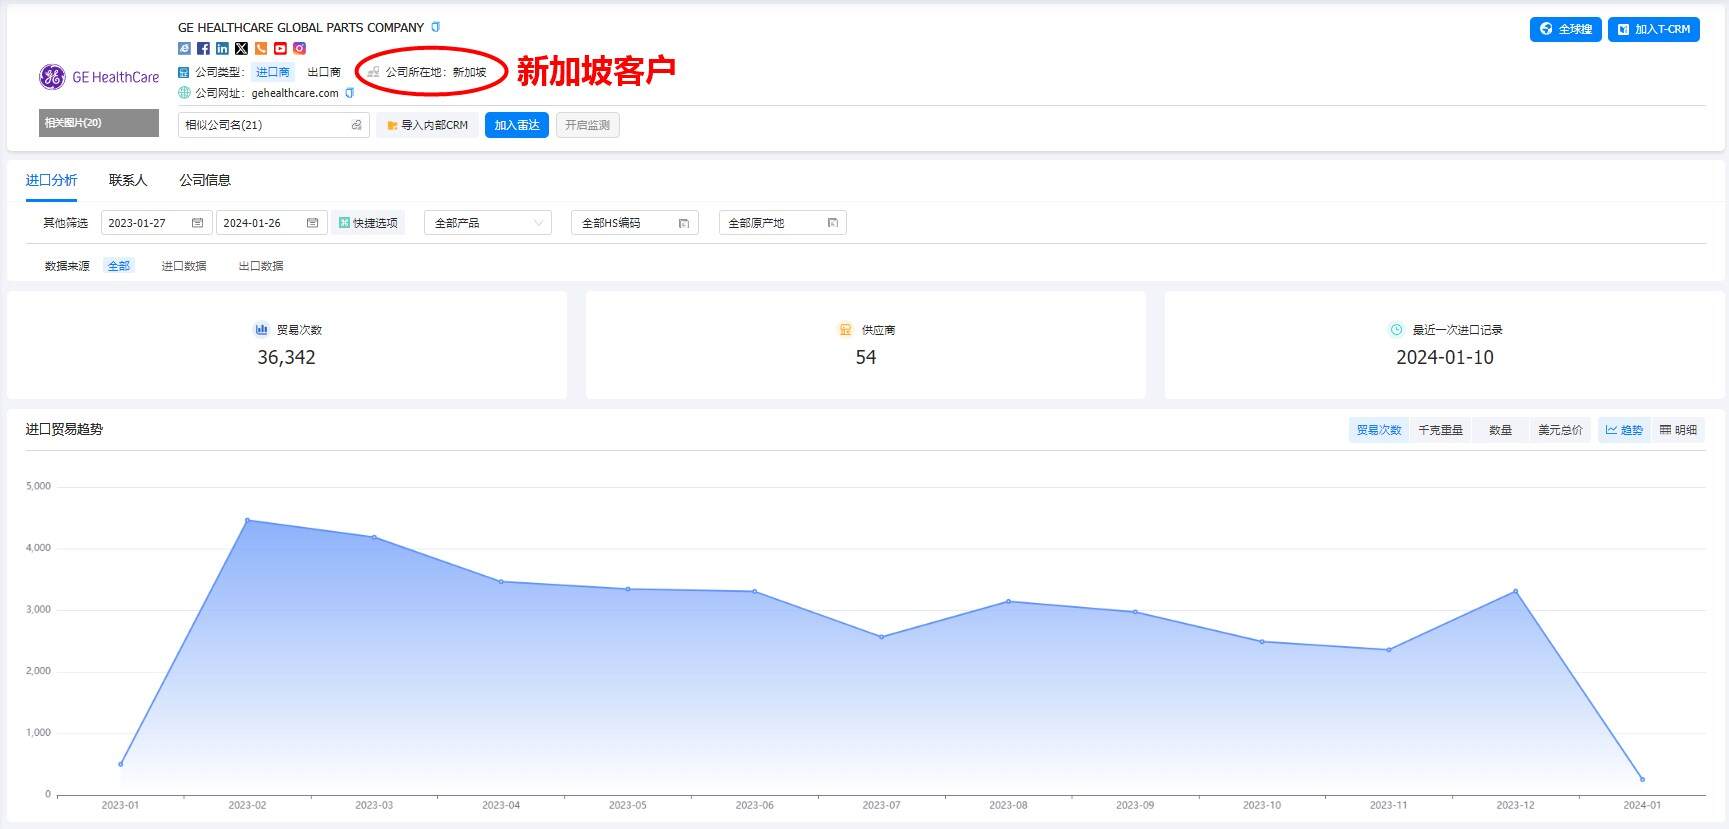The width and height of the screenshot is (1729, 829).
Task: Select the 进口商 importer company type tag
Action: [x=273, y=72]
